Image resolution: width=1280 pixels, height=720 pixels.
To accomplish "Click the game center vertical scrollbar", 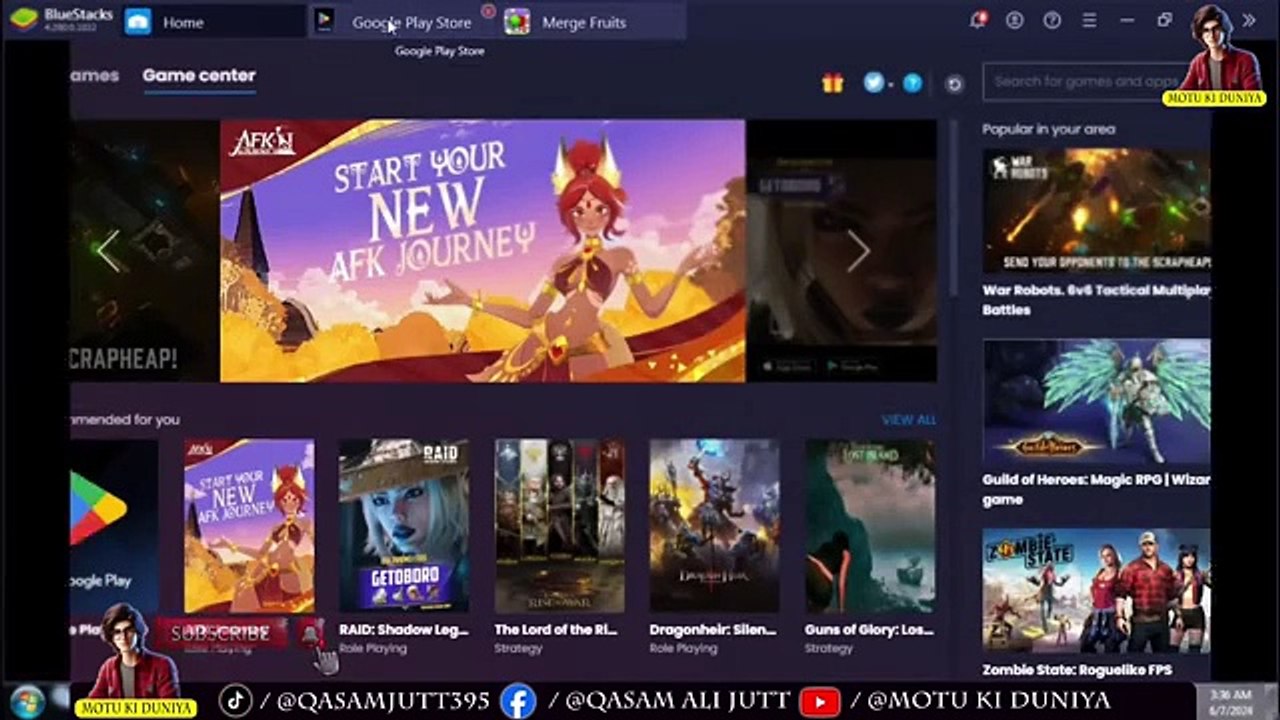I will tap(953, 210).
